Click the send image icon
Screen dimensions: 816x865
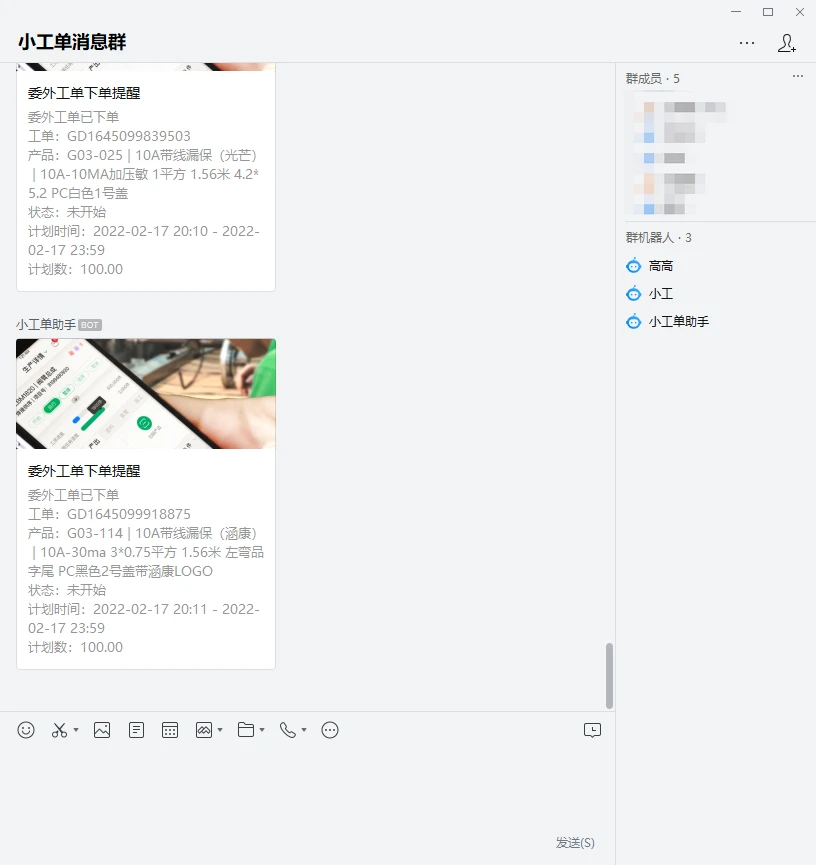point(102,730)
